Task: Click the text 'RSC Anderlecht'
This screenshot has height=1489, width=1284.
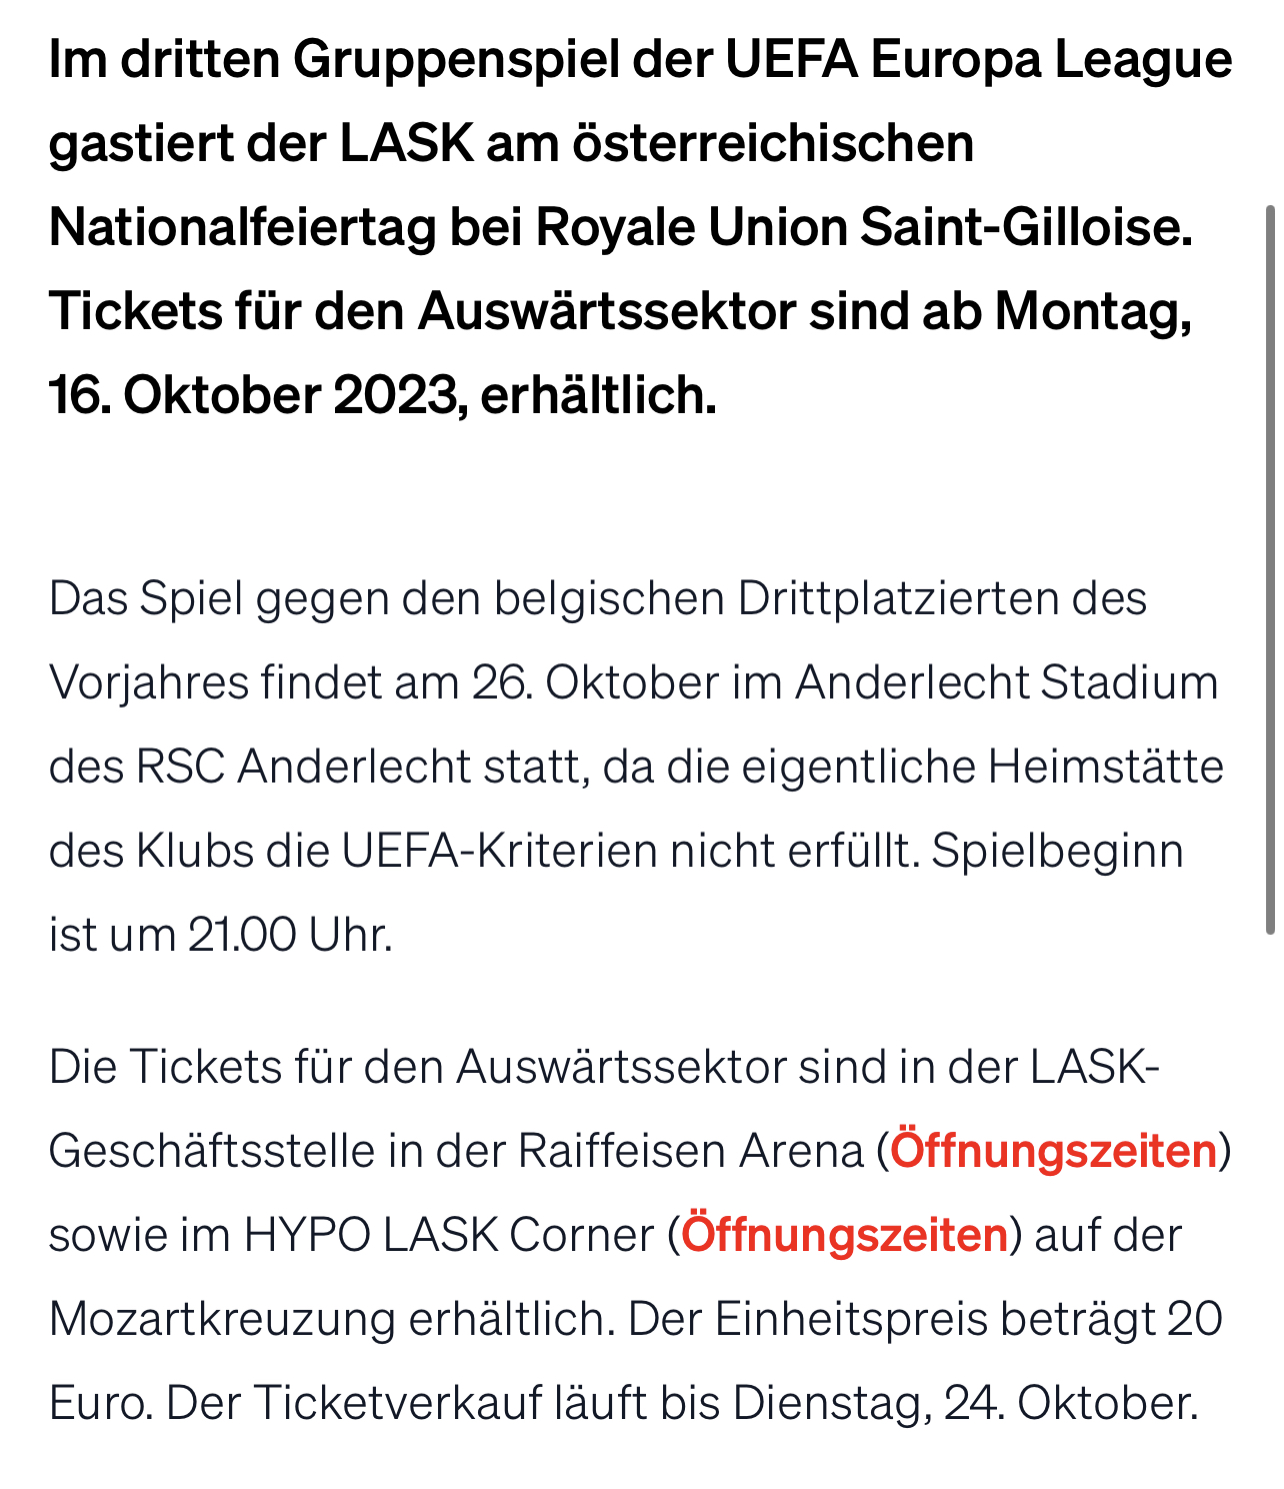Action: tap(304, 767)
